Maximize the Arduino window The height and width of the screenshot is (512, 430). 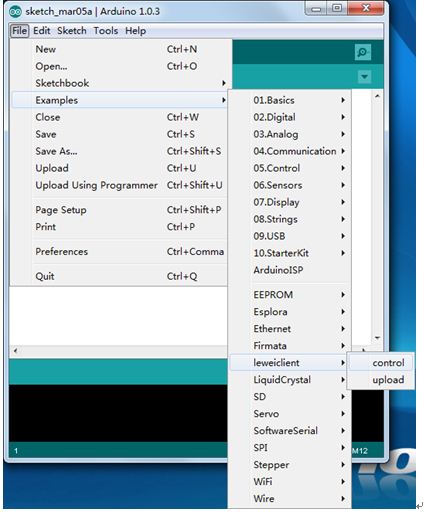click(337, 9)
